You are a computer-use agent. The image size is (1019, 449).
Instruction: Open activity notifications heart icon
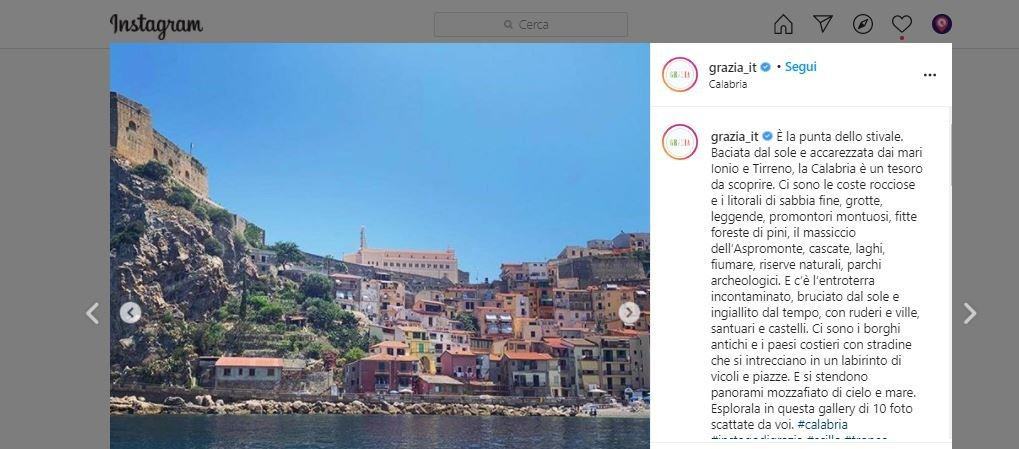tap(901, 24)
